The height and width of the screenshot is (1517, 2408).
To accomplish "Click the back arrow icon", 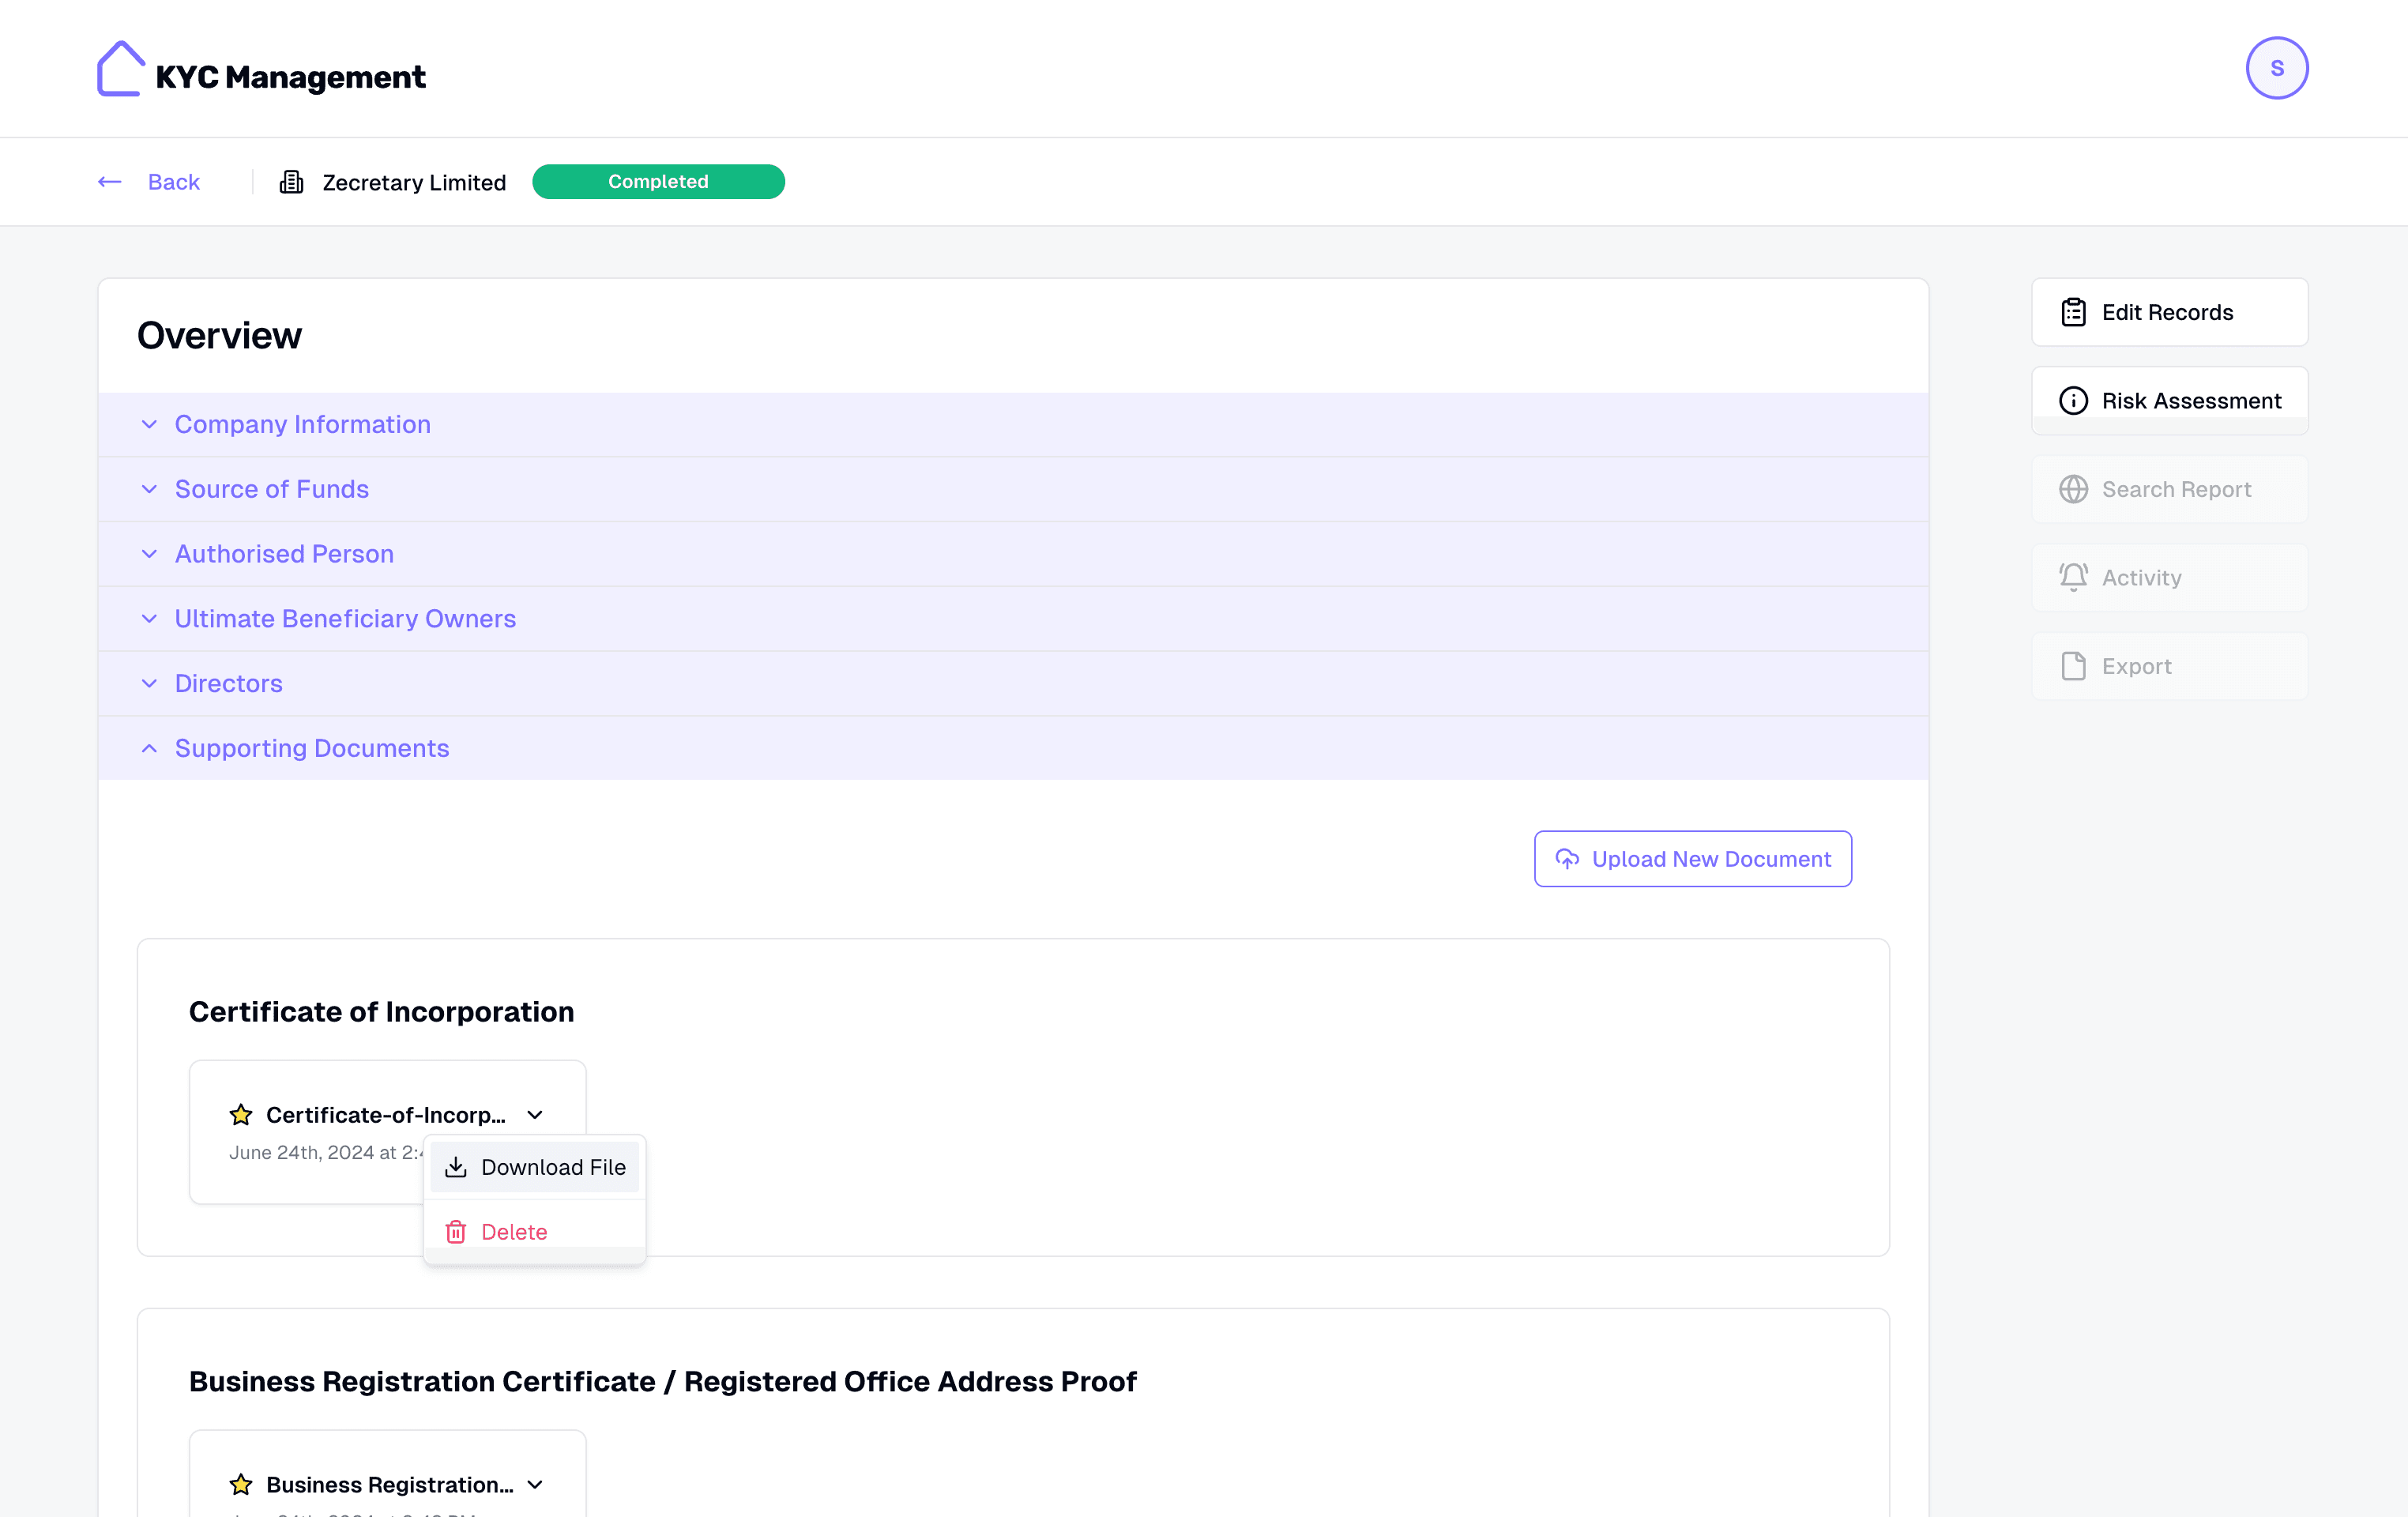I will point(110,182).
